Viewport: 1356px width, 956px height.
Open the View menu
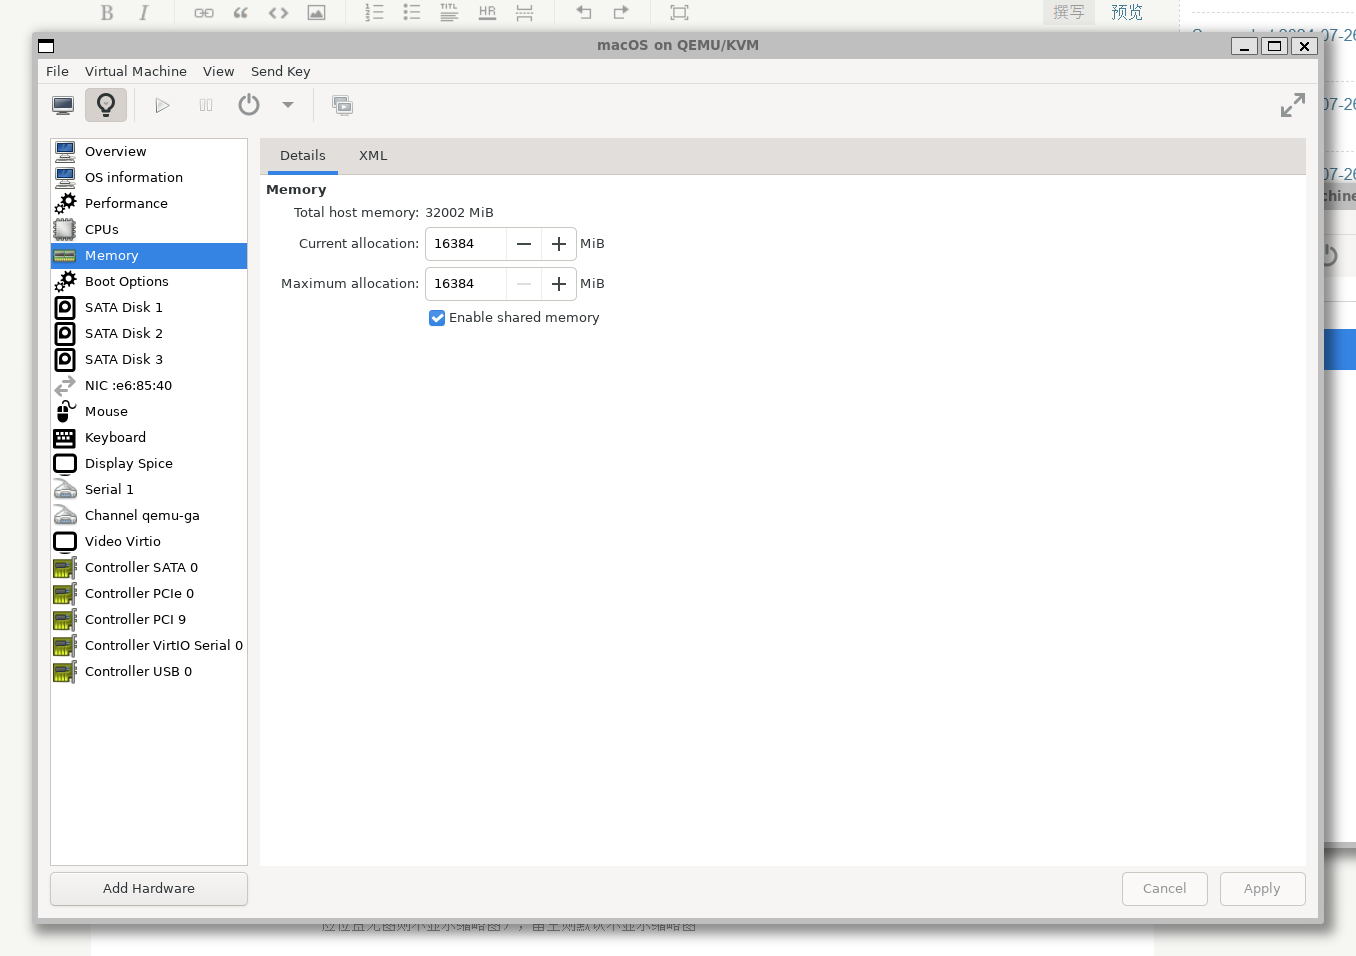218,71
